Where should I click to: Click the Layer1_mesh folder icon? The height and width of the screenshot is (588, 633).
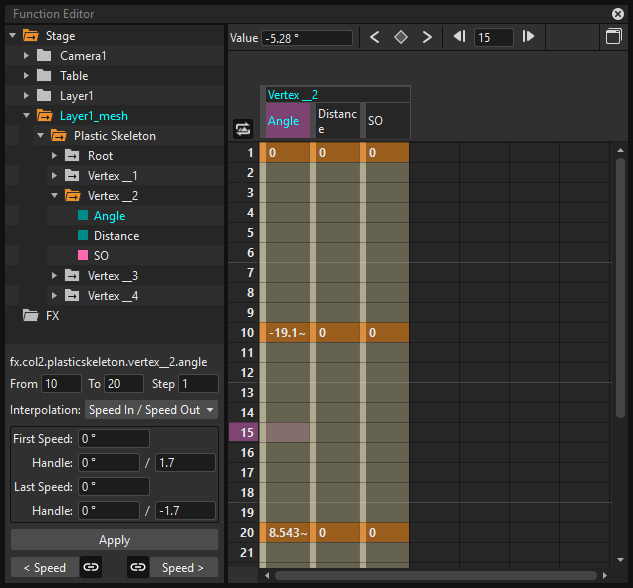coord(45,116)
